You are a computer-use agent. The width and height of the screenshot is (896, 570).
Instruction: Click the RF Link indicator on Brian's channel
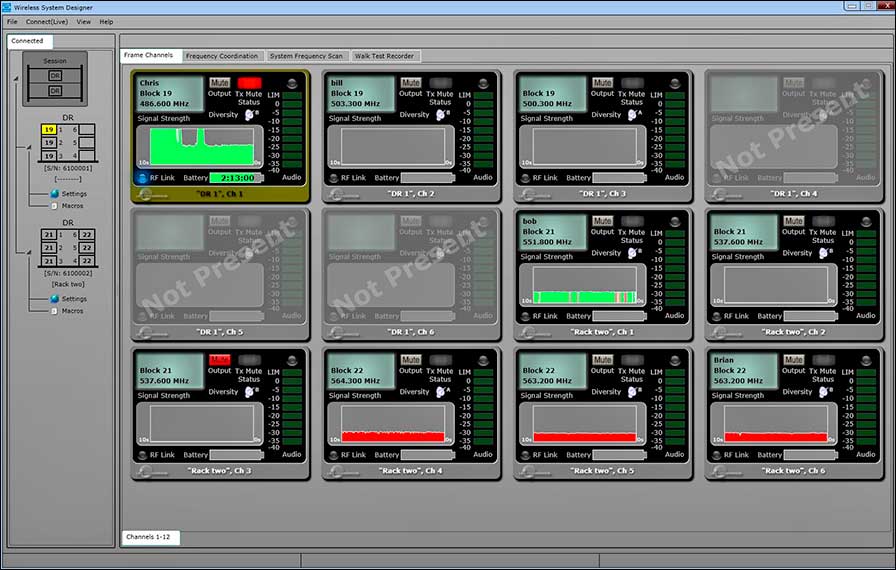click(x=717, y=455)
